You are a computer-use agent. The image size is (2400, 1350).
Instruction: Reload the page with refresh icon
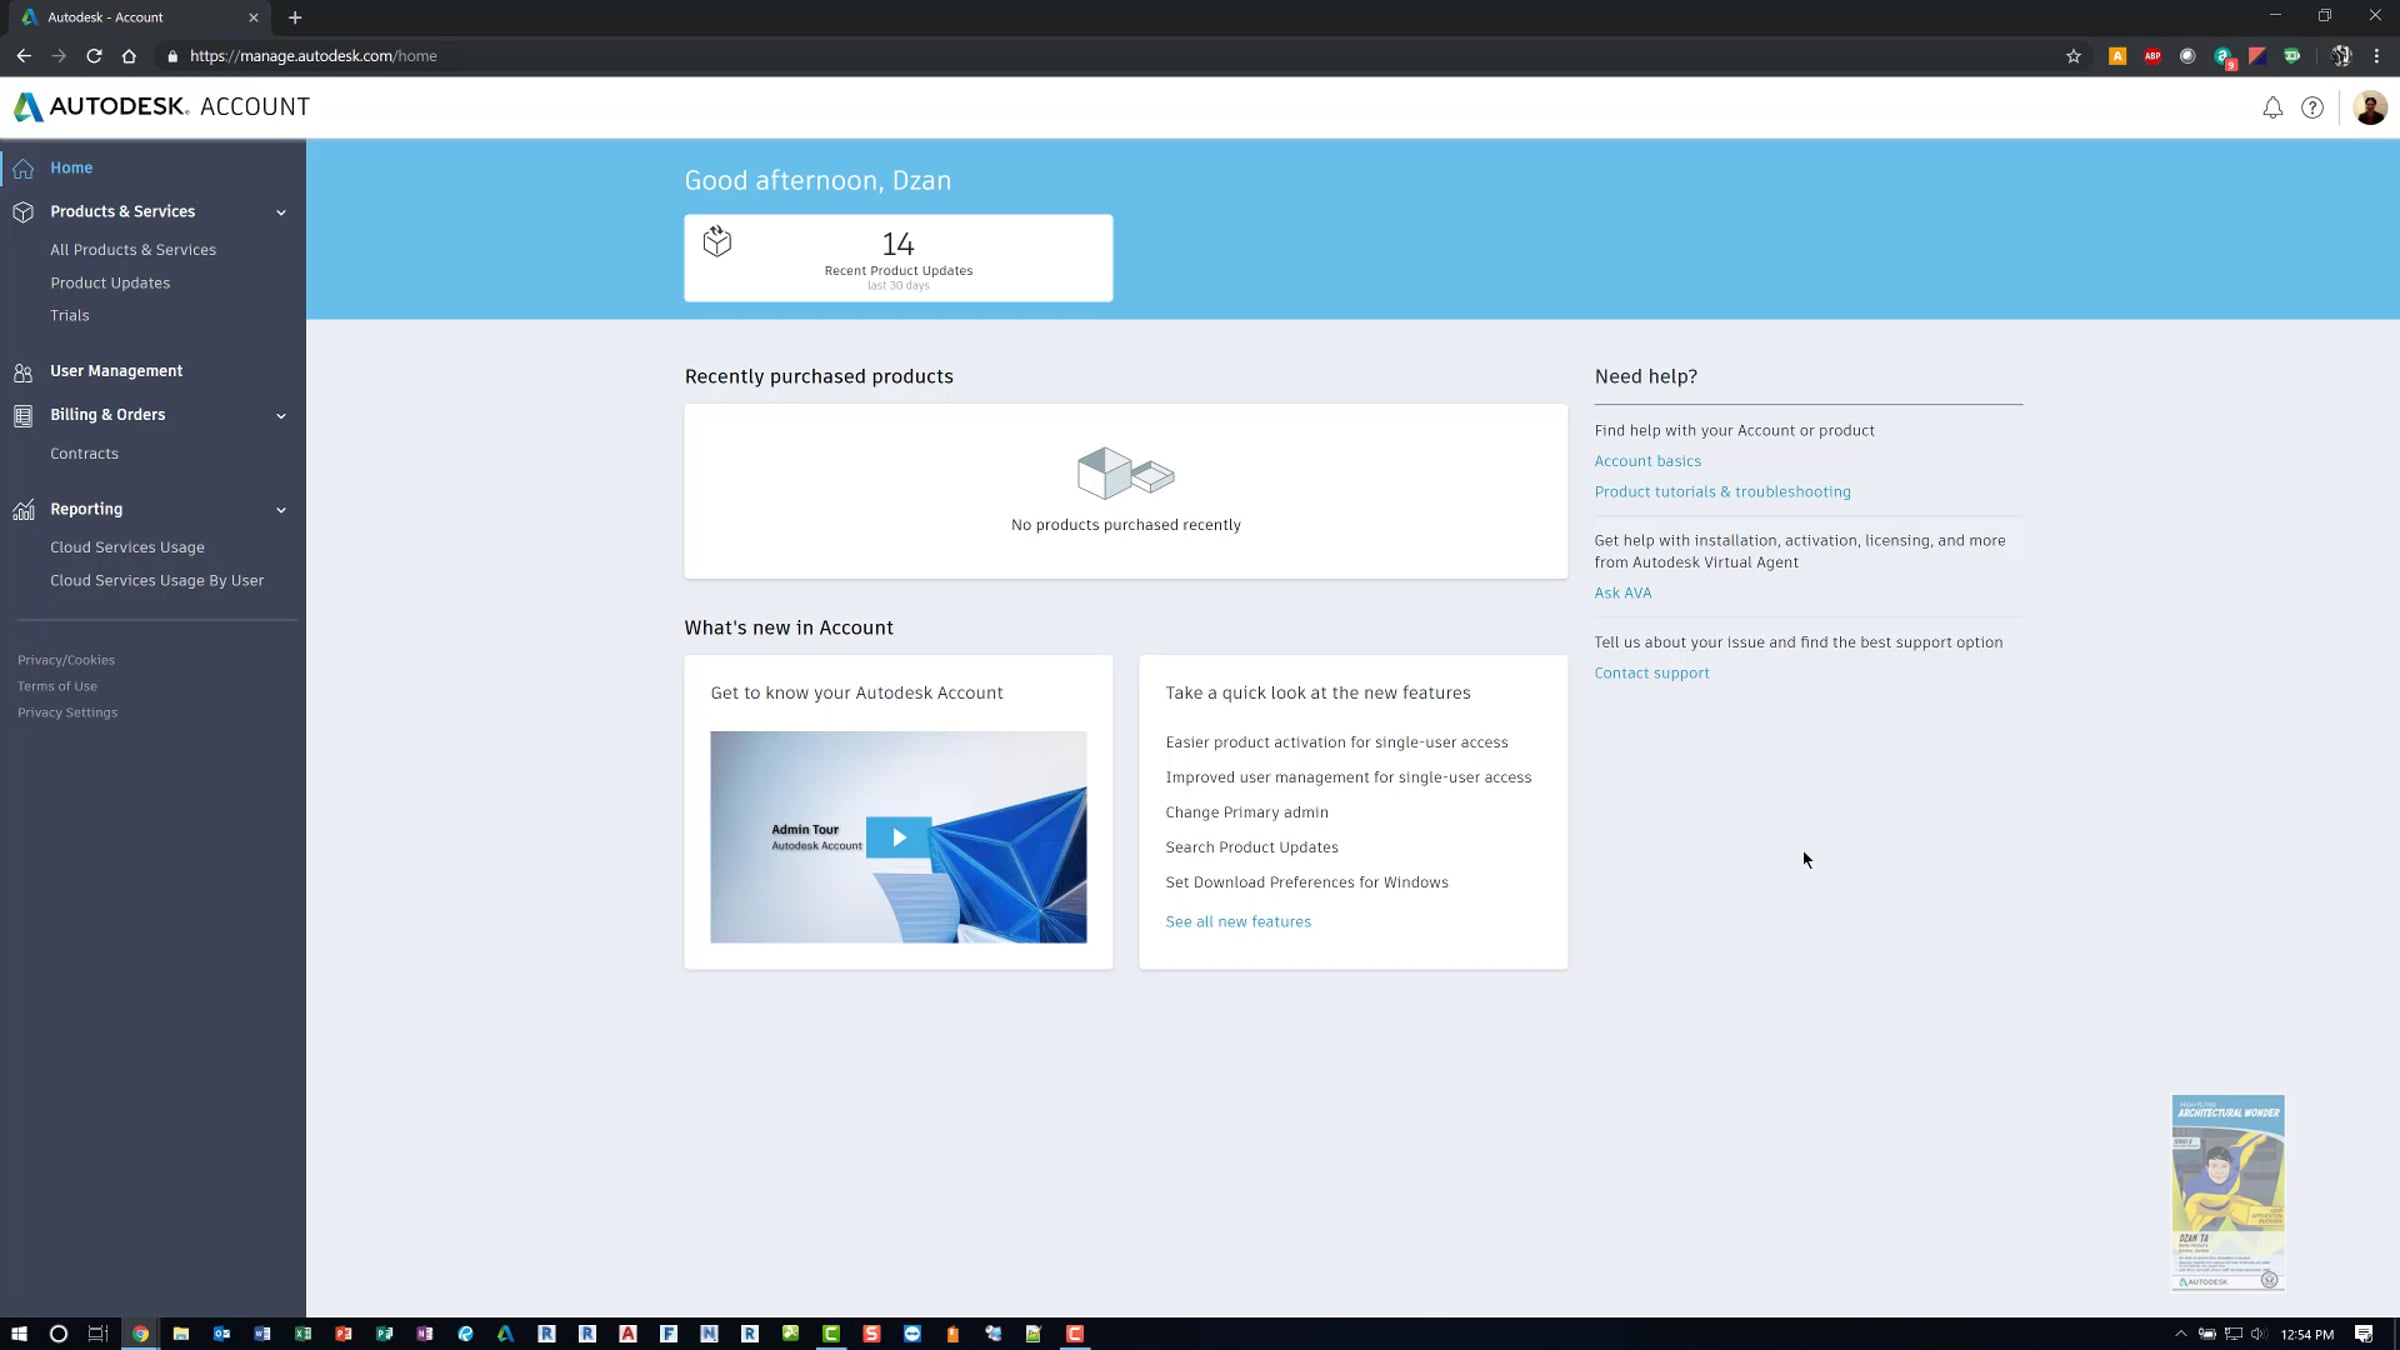94,56
